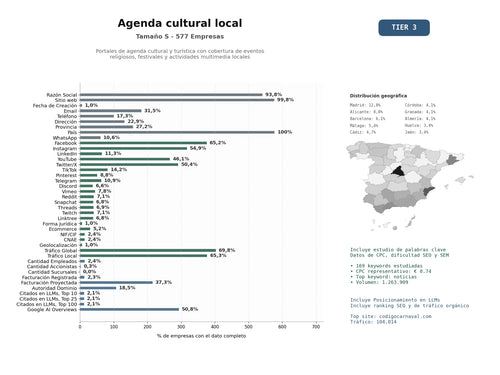This screenshot has width=500, height=375.
Task: Click the 'CNAE' row label
Action: (70, 240)
